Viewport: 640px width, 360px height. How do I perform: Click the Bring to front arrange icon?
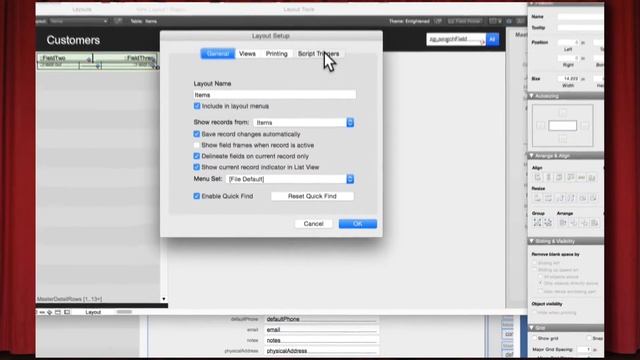tap(563, 222)
